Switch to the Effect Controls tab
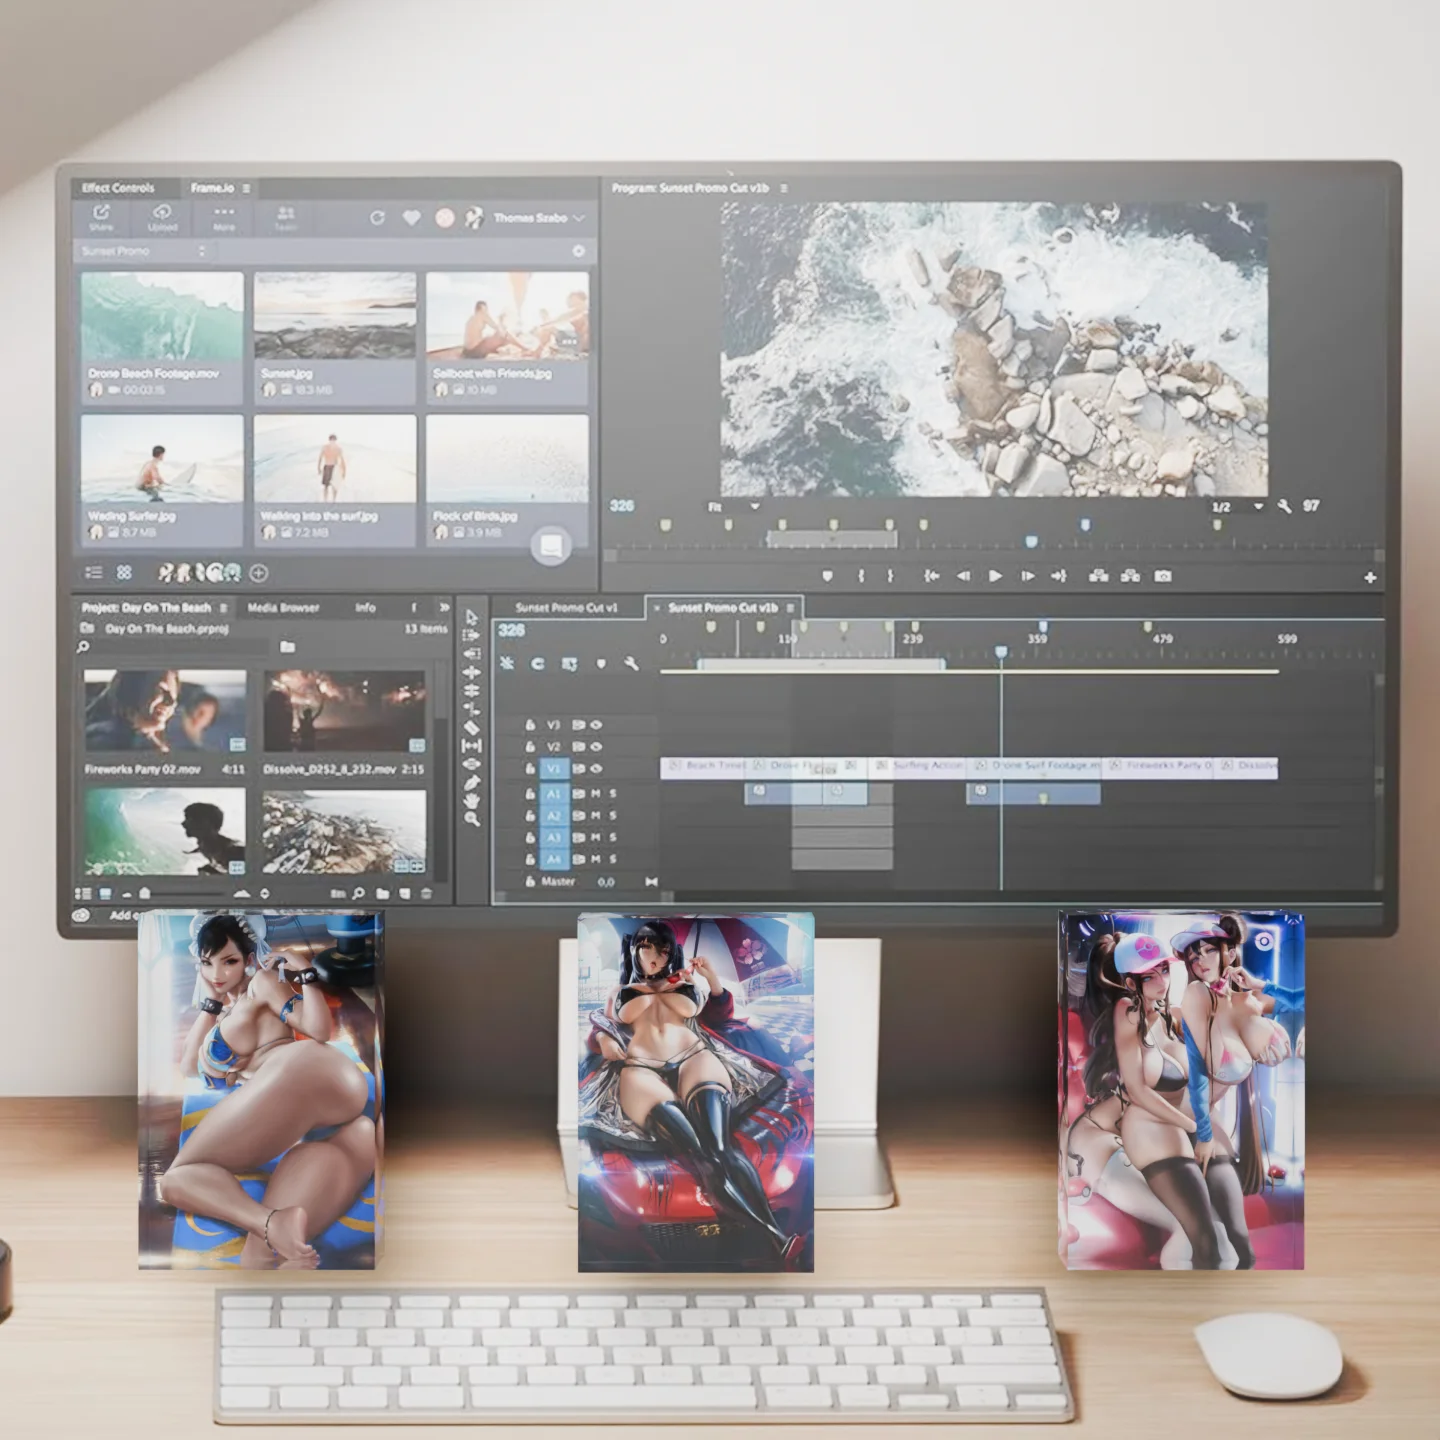 pos(118,188)
